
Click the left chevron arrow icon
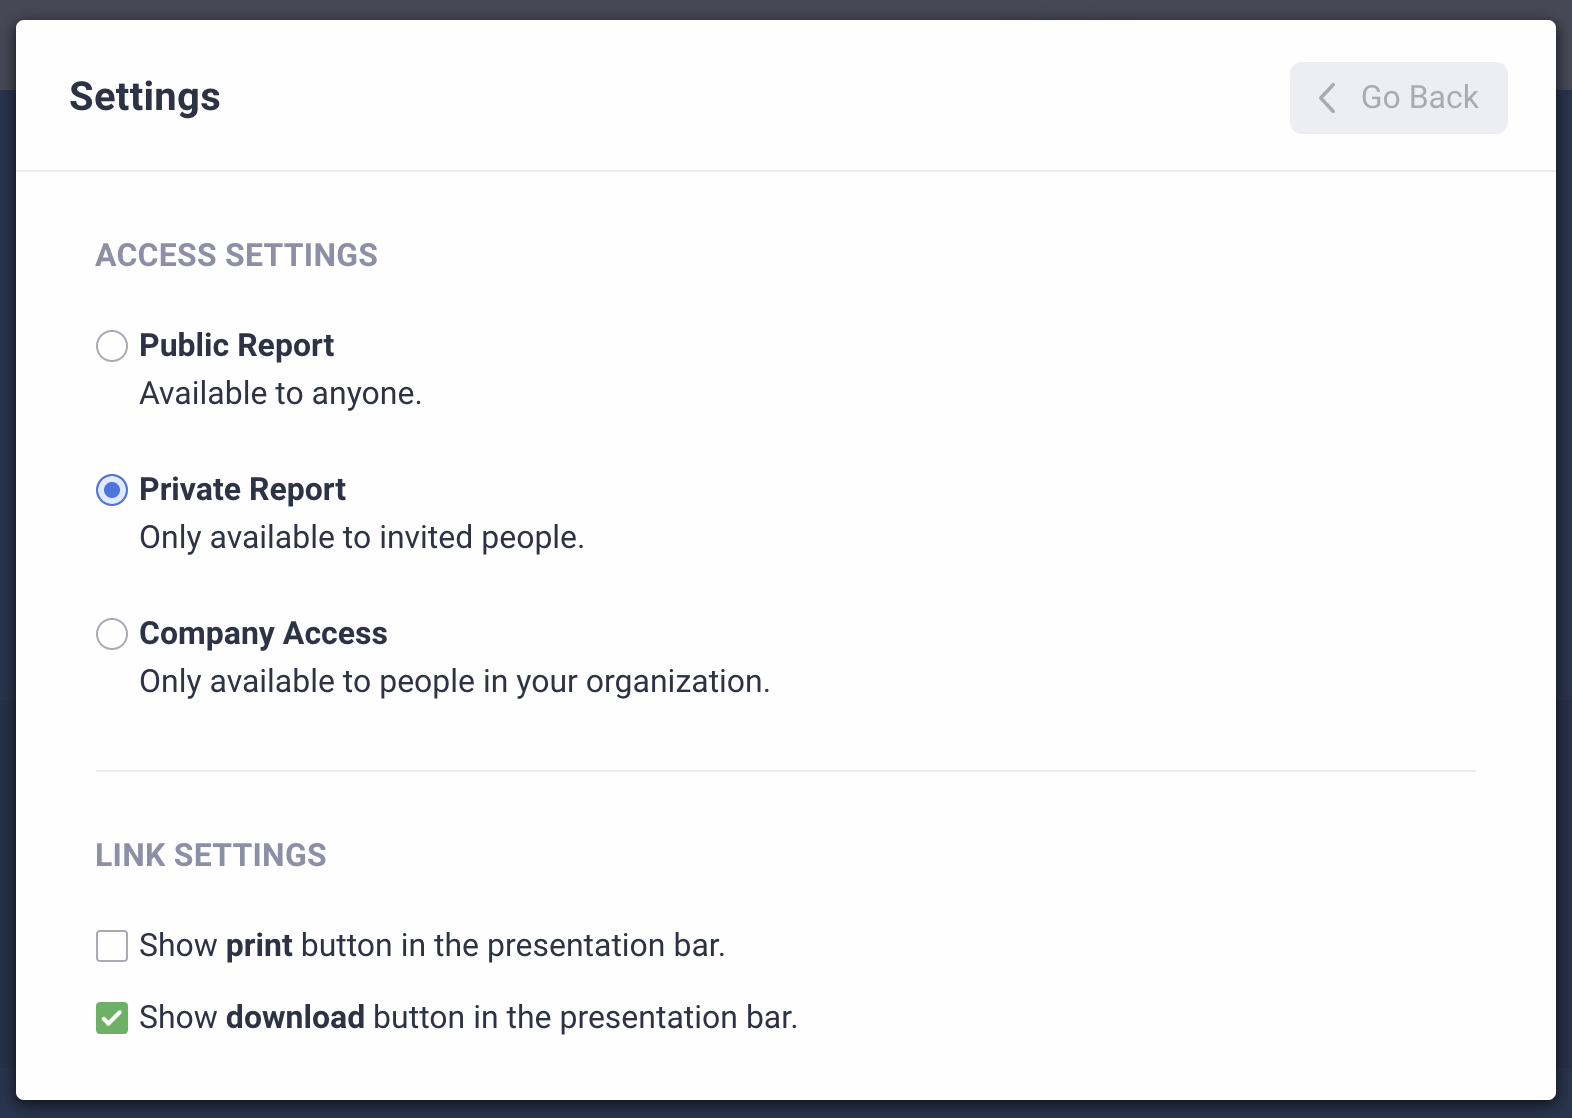(1327, 98)
